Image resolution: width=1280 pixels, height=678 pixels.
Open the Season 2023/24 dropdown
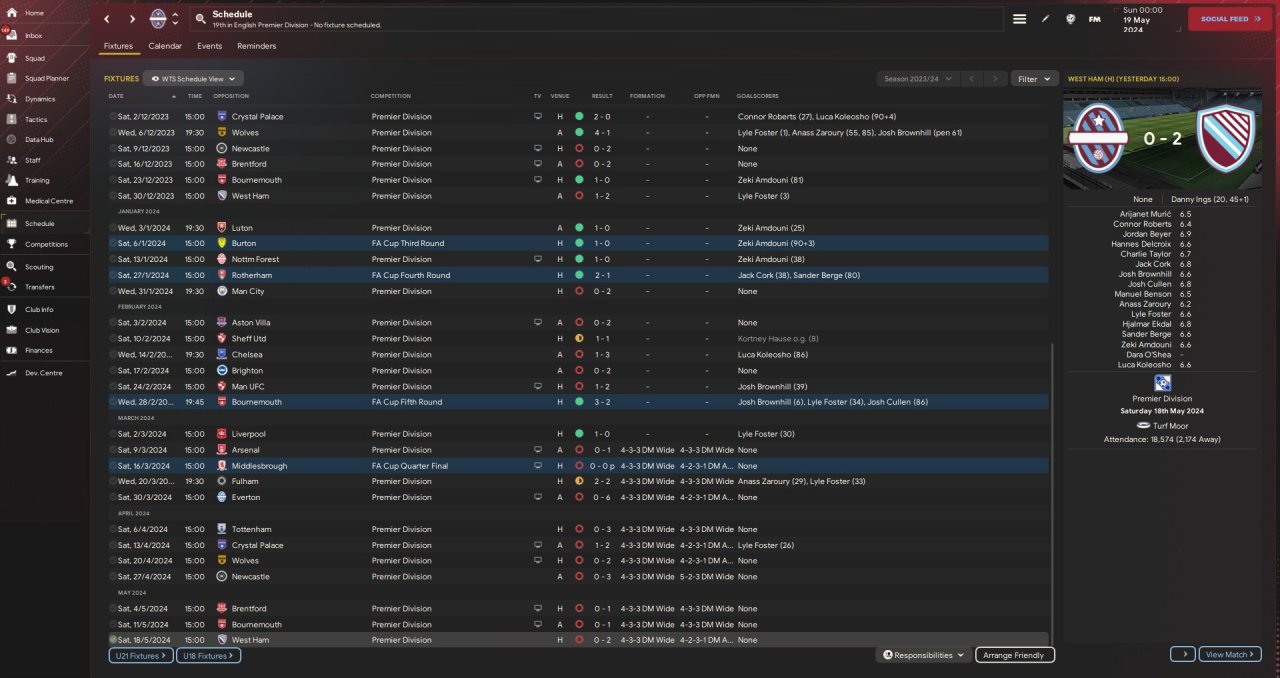click(x=917, y=78)
